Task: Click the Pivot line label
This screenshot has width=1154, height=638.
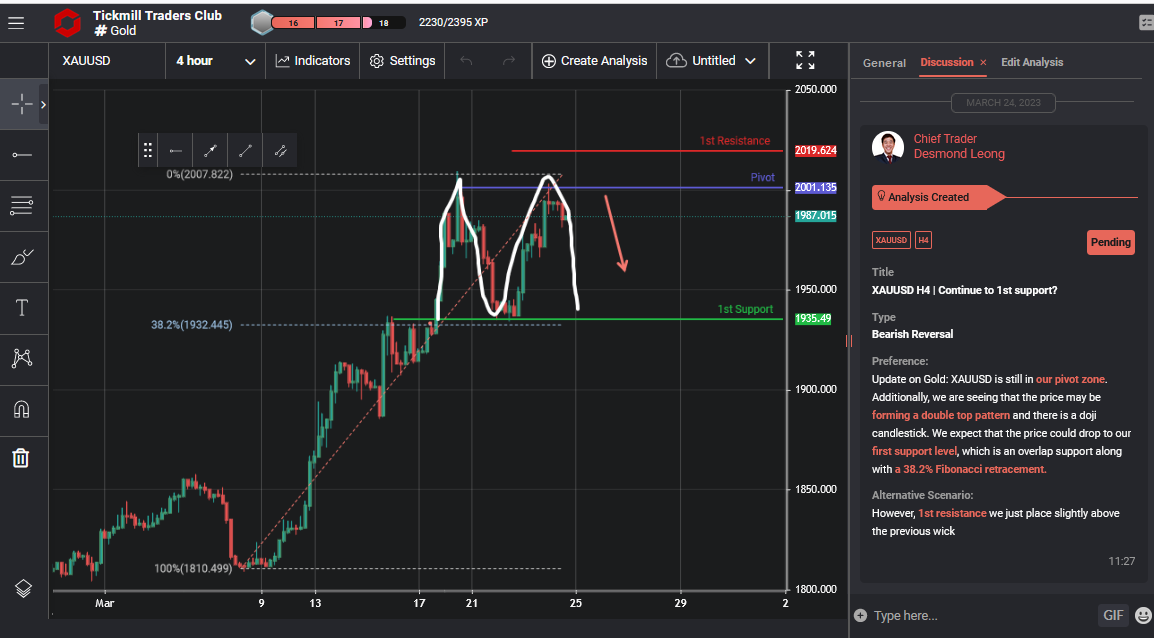Action: 762,177
